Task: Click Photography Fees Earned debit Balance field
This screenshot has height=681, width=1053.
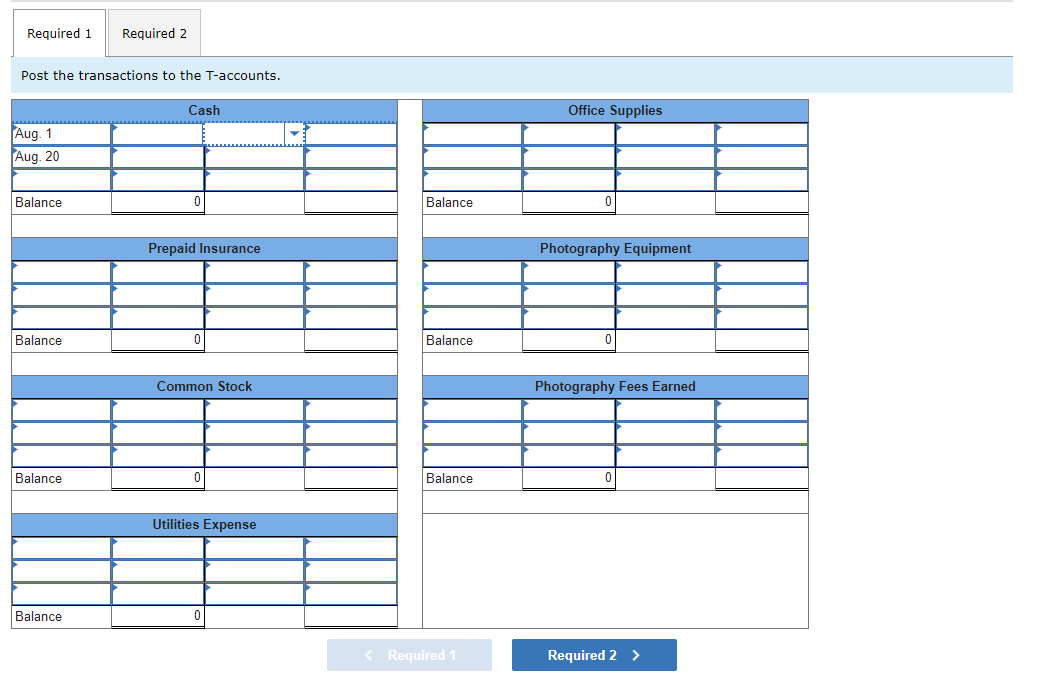Action: (x=569, y=478)
